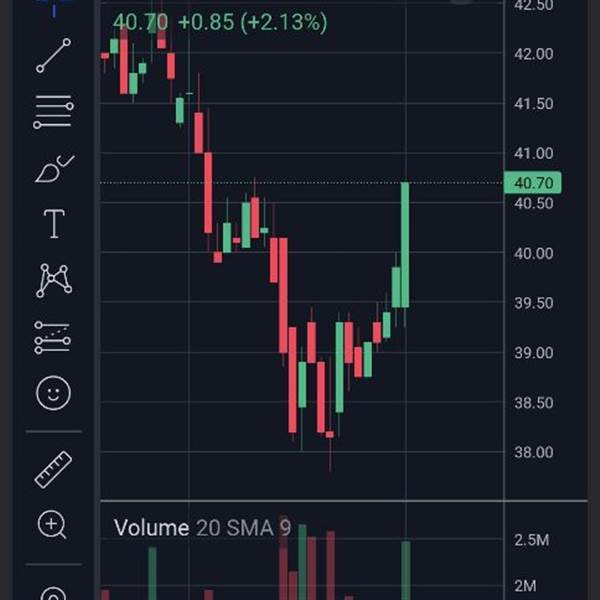Click the 40.50 price axis label
Viewport: 600px width, 600px height.
534,204
